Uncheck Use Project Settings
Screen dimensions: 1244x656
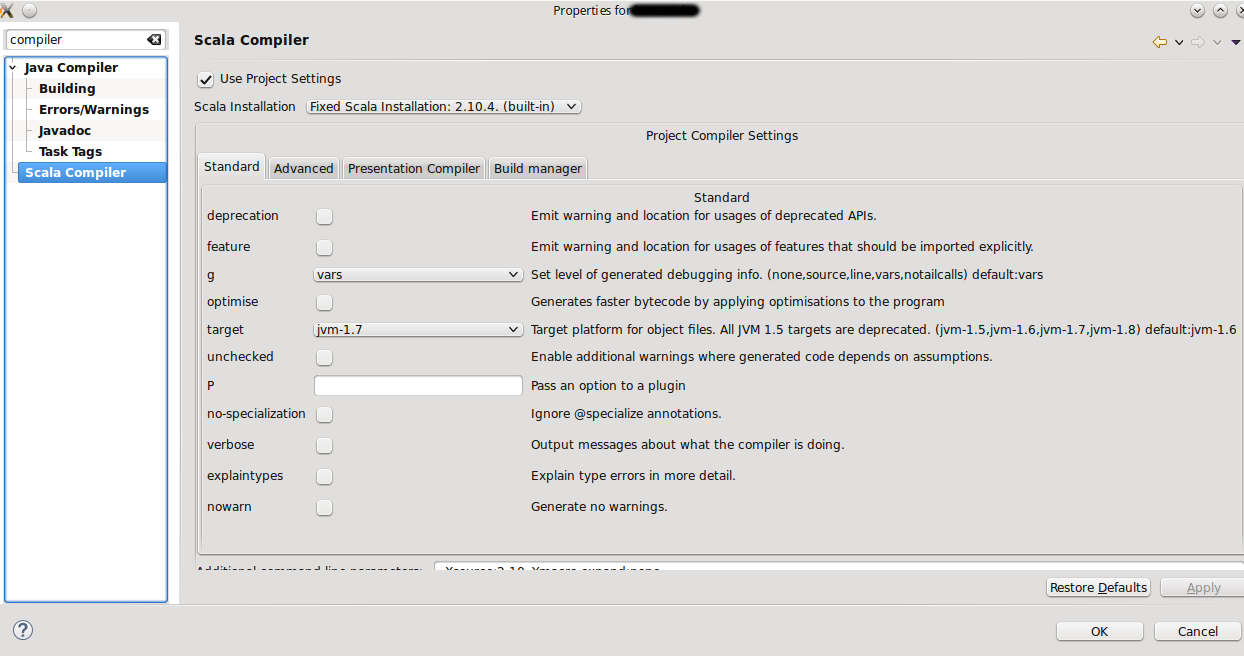tap(206, 79)
